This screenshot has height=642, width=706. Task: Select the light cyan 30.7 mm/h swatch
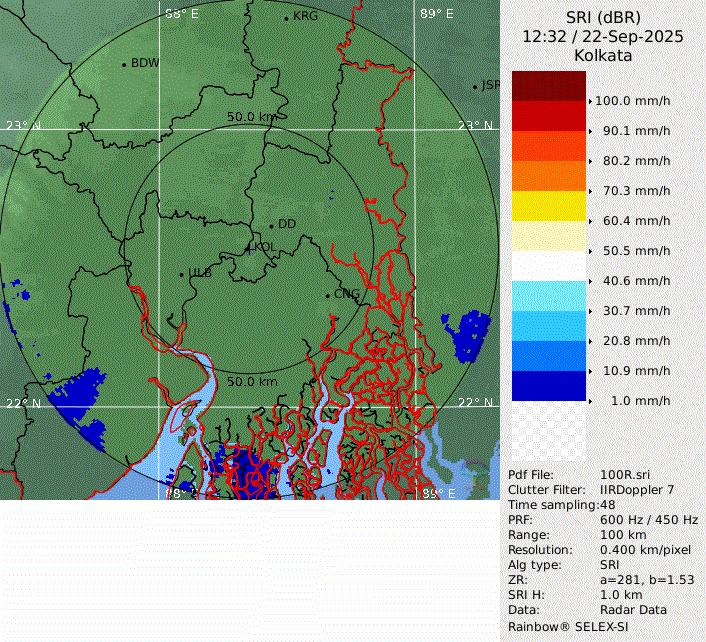coord(548,296)
